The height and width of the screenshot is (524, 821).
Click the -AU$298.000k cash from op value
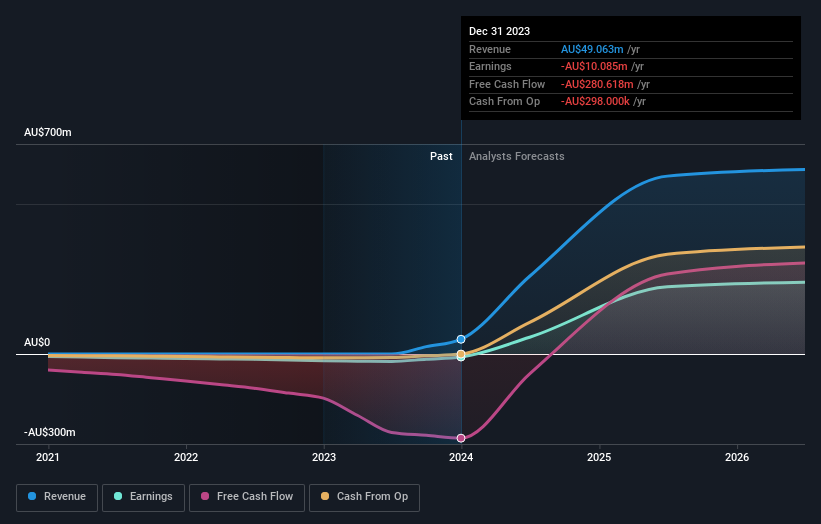(x=595, y=102)
